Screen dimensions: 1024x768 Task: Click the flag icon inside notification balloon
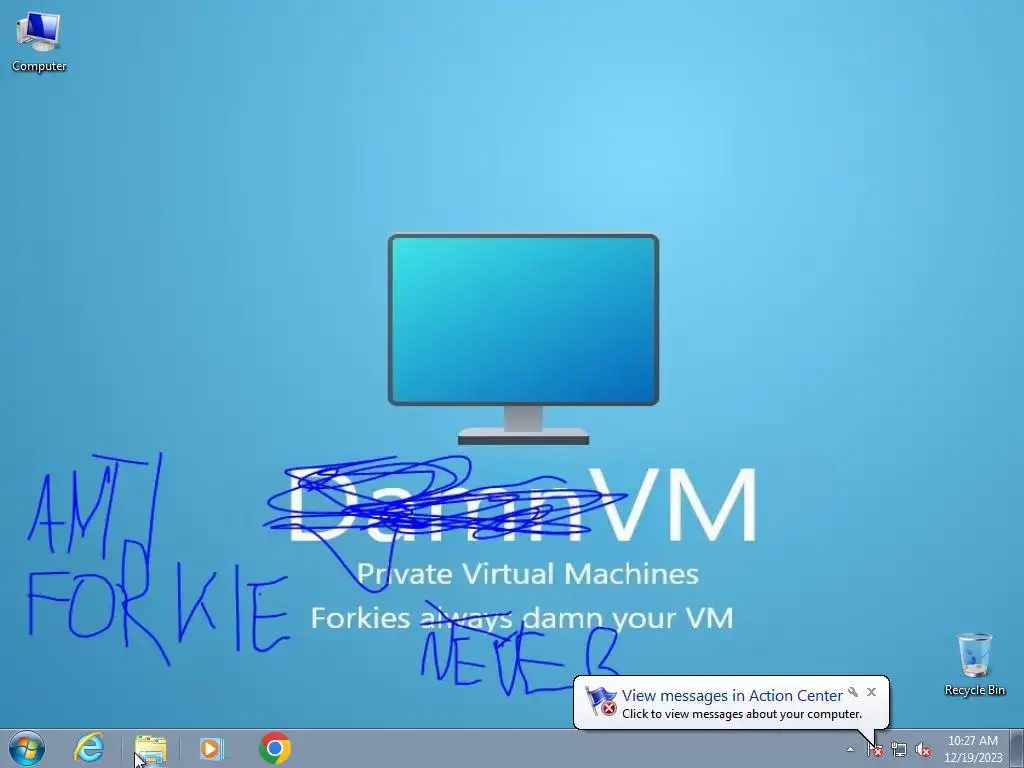(x=601, y=701)
